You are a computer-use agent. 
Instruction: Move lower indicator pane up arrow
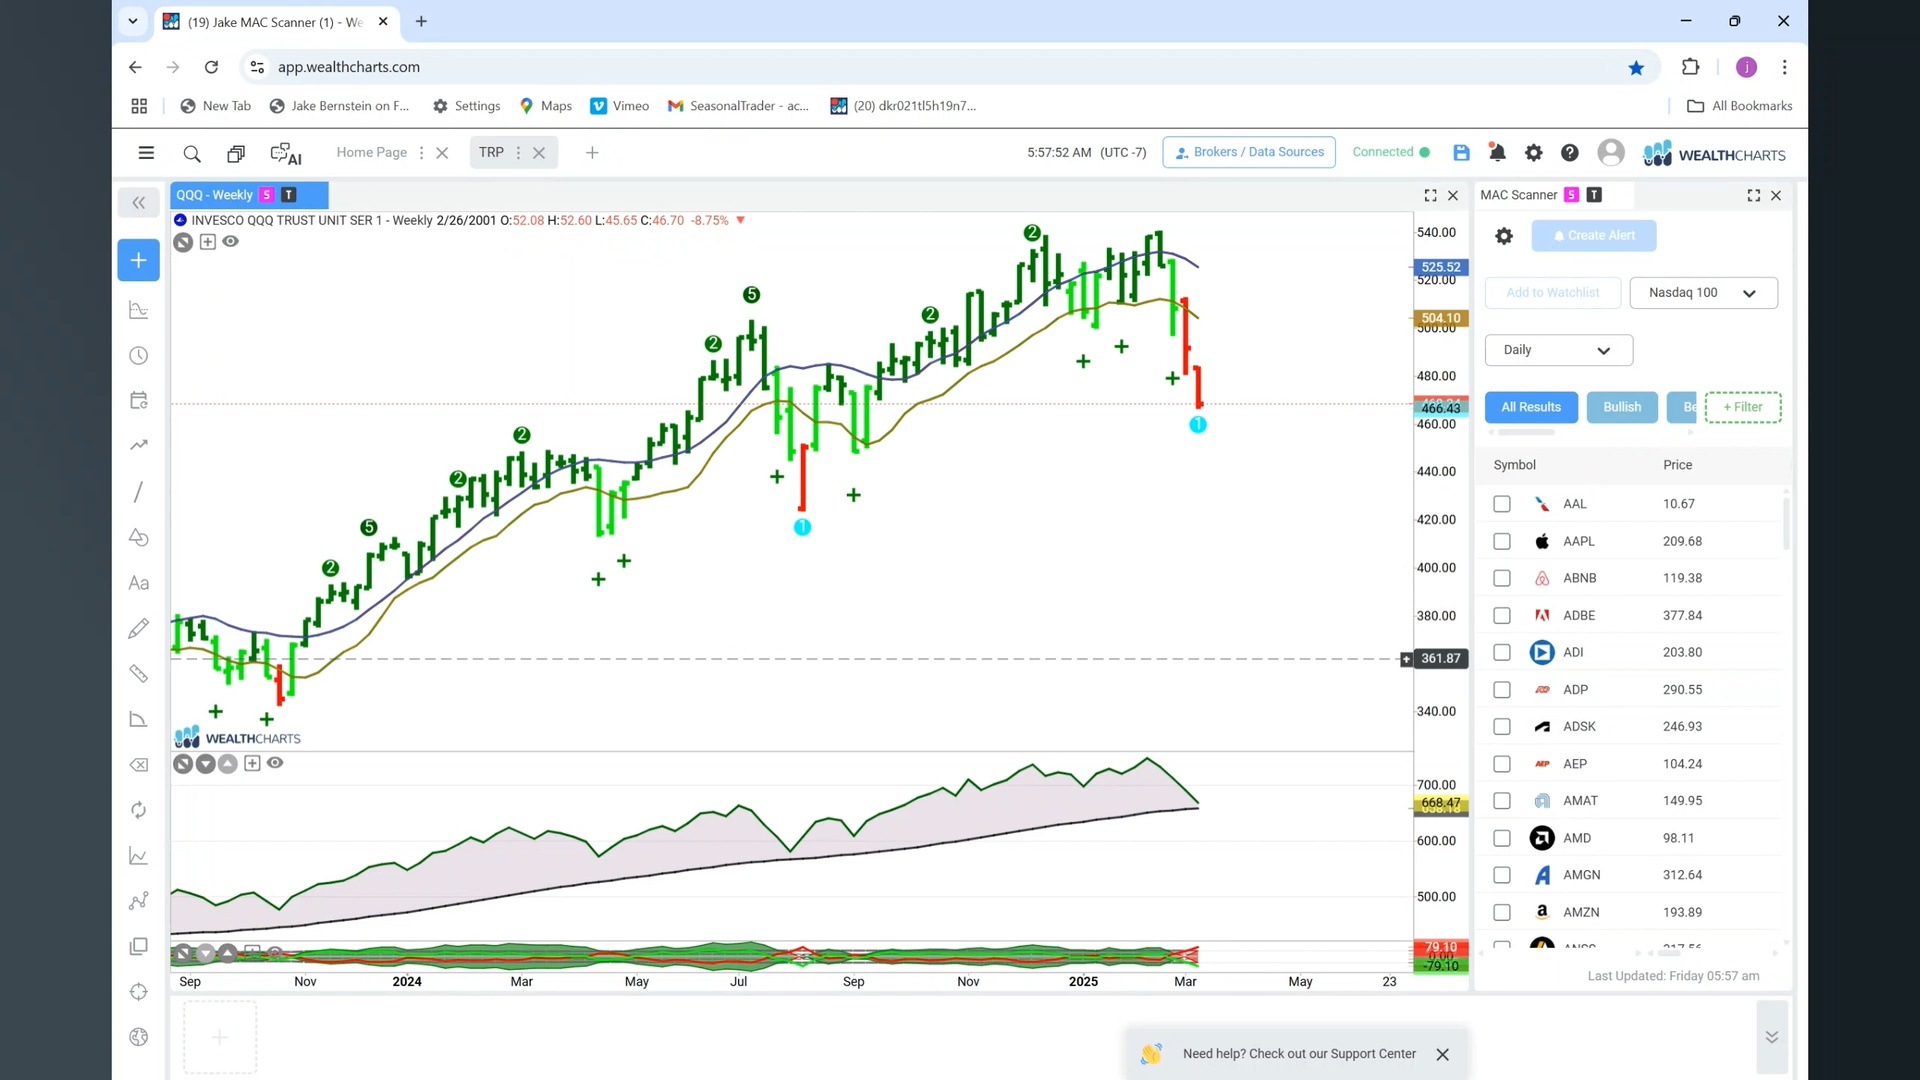pyautogui.click(x=228, y=764)
